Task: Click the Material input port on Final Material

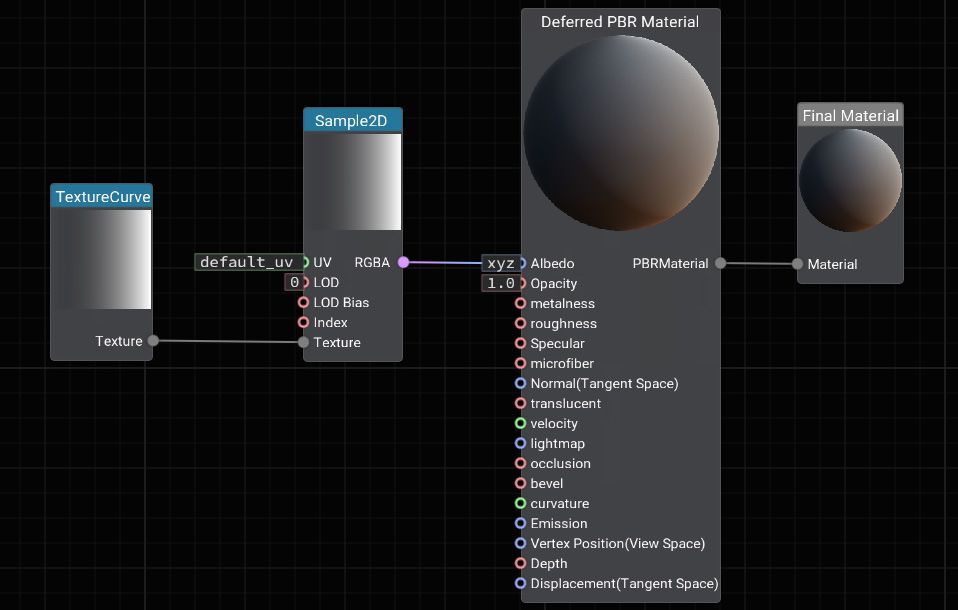Action: pyautogui.click(x=797, y=264)
